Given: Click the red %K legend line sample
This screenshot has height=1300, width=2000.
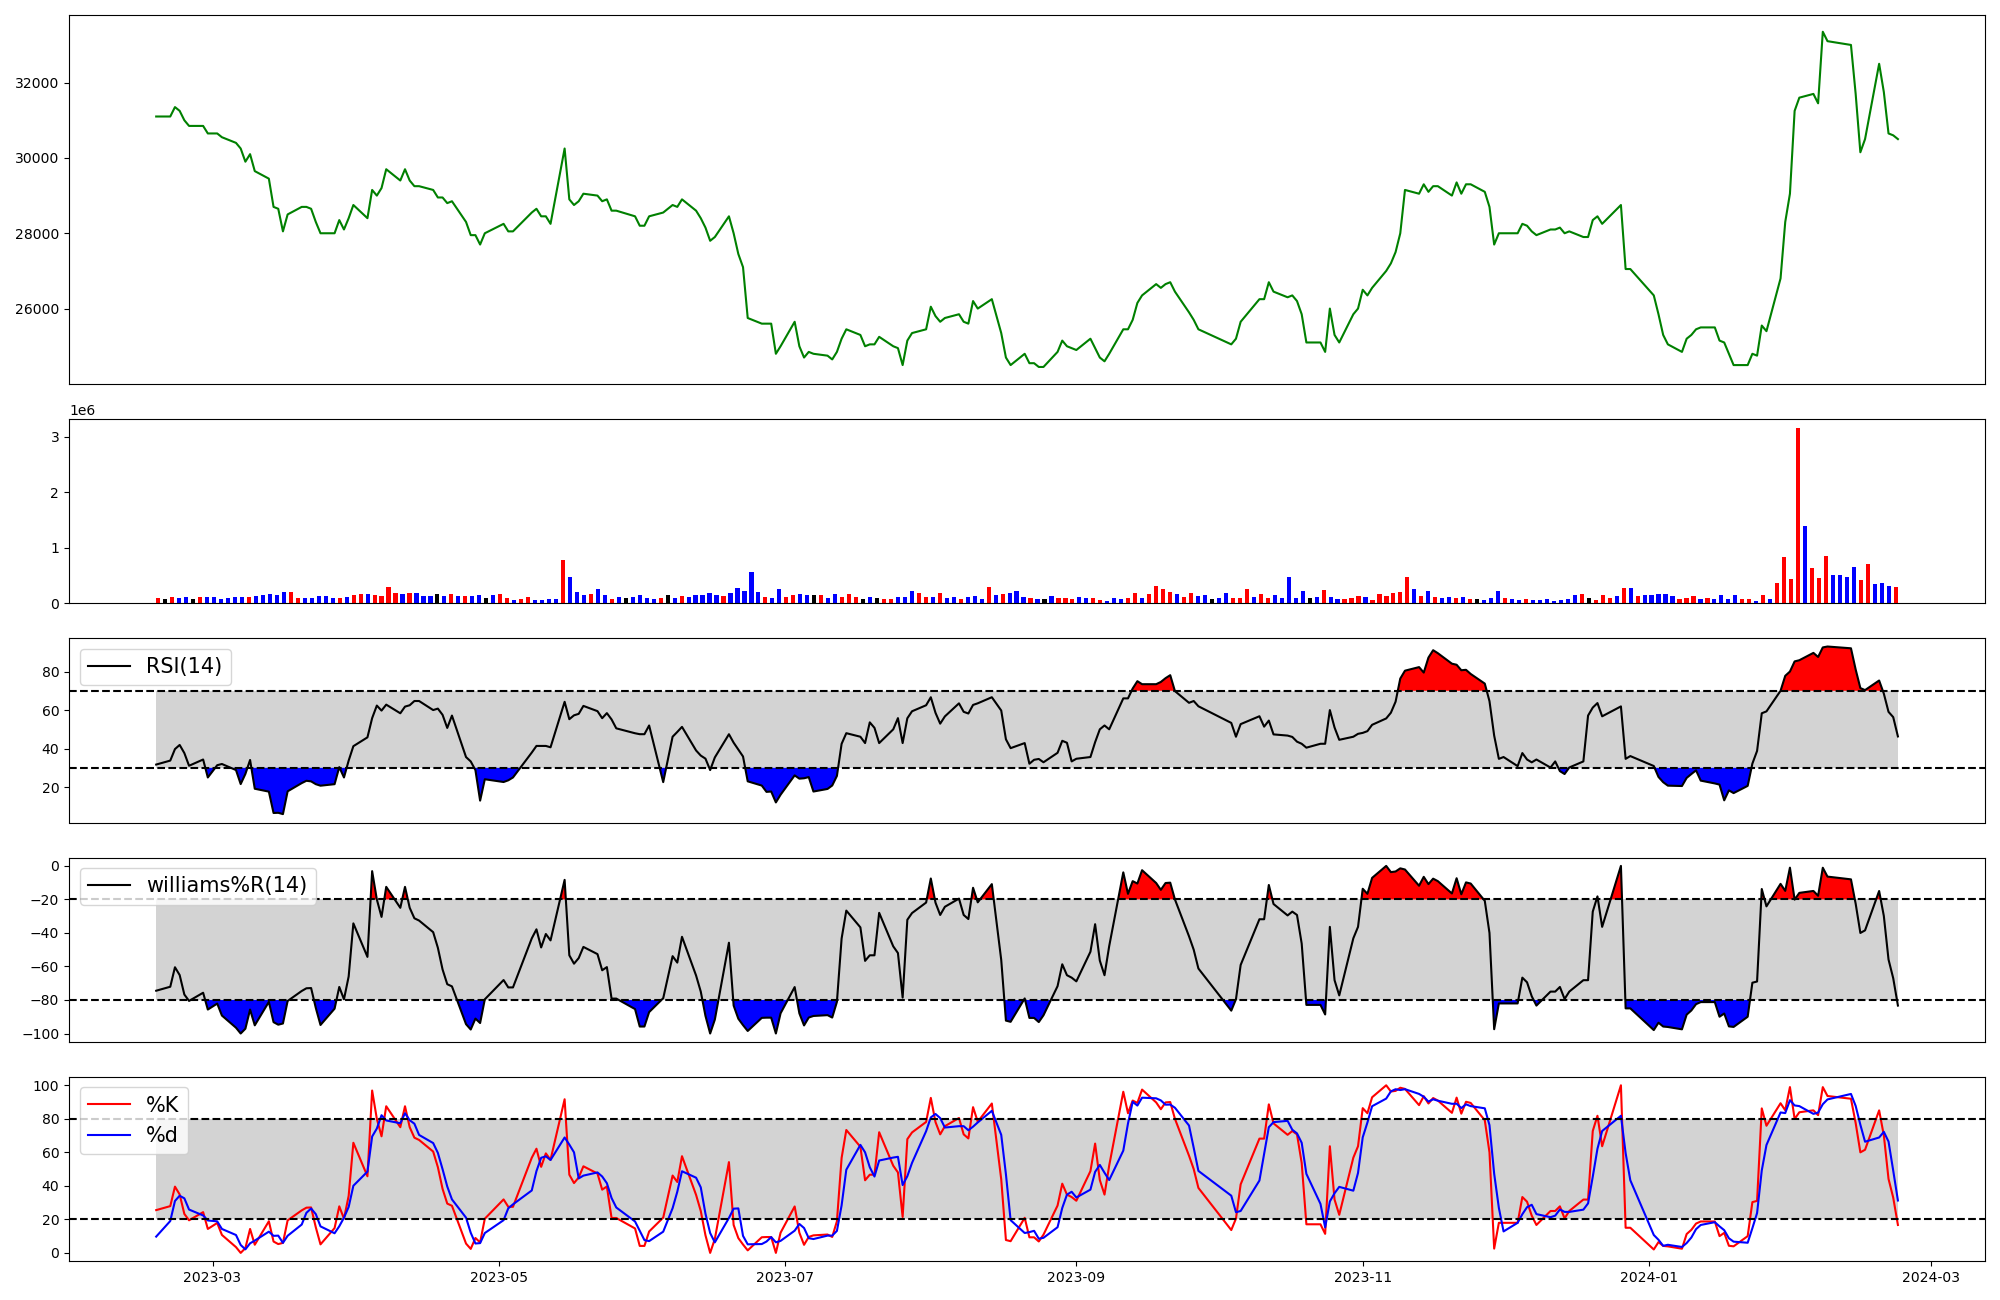Looking at the screenshot, I should (109, 1105).
